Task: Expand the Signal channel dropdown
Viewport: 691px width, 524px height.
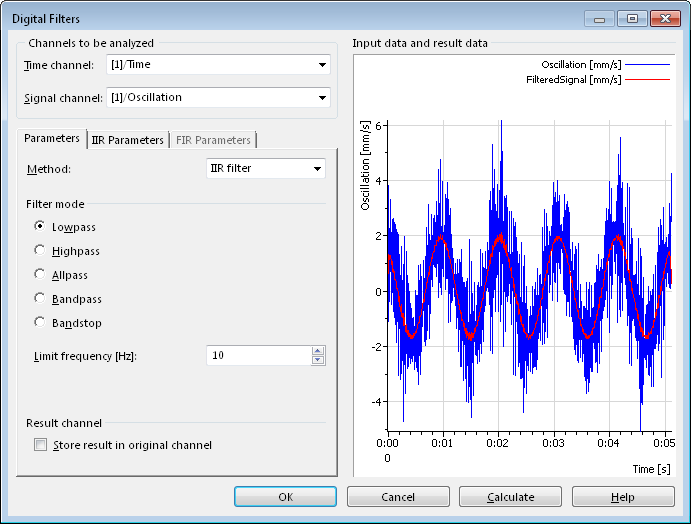Action: pyautogui.click(x=321, y=97)
